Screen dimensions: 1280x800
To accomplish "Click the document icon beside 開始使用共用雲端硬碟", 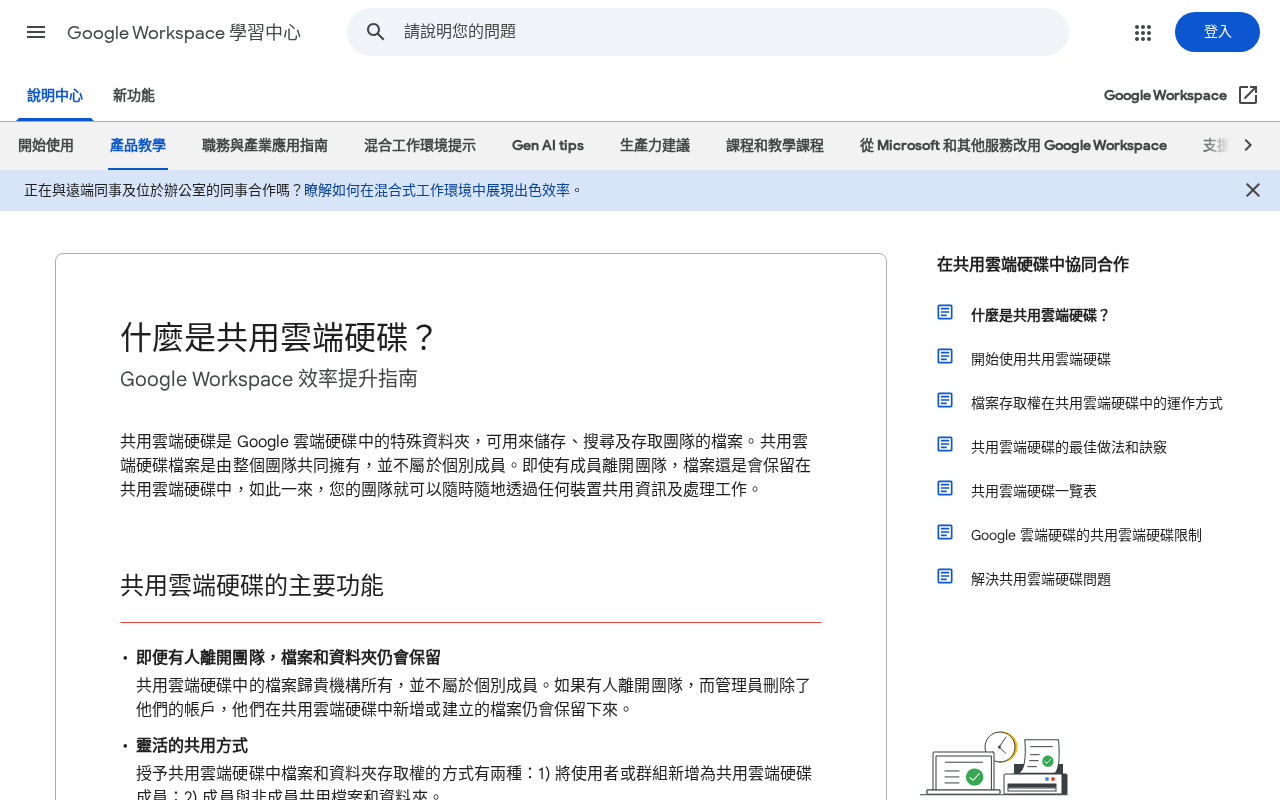I will point(945,357).
